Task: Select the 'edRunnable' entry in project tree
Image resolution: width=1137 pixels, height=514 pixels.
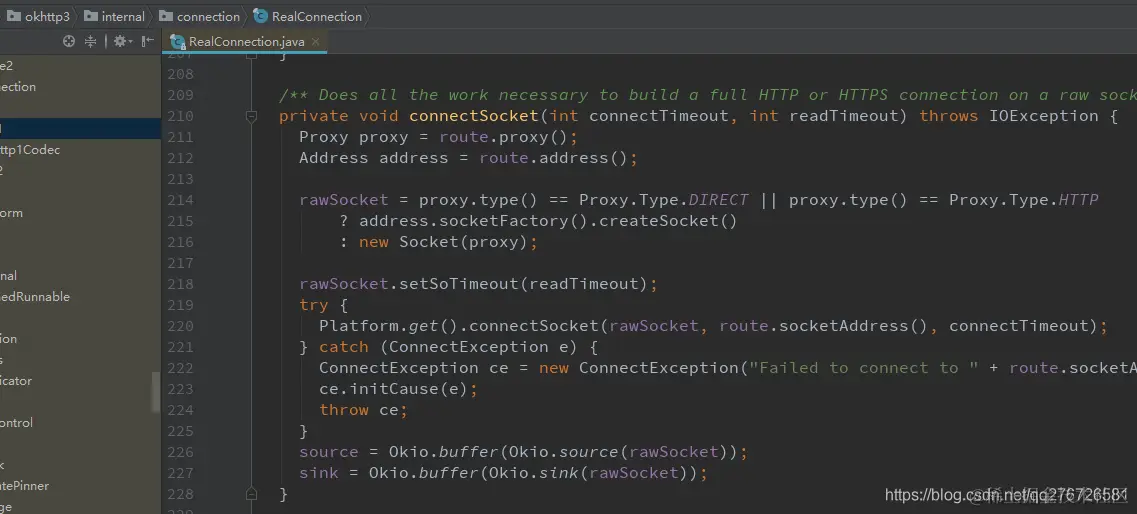Action: (35, 296)
